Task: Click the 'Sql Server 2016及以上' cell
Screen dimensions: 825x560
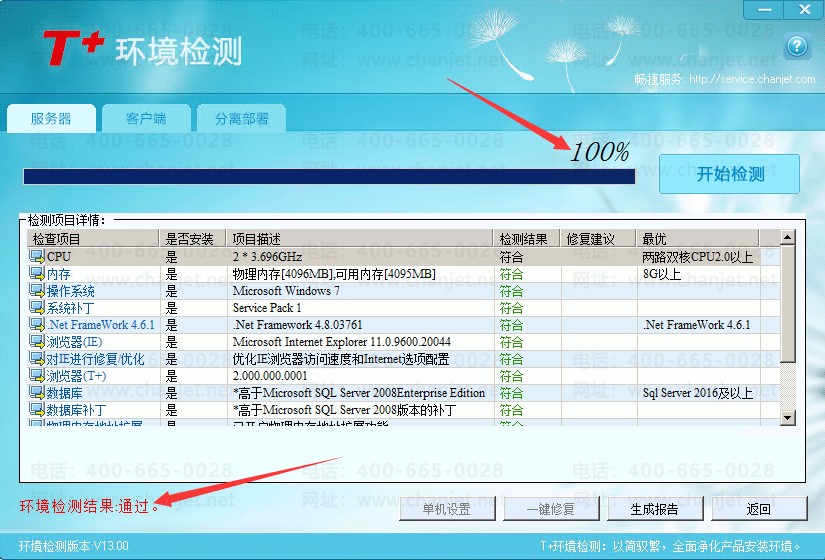Action: coord(698,393)
